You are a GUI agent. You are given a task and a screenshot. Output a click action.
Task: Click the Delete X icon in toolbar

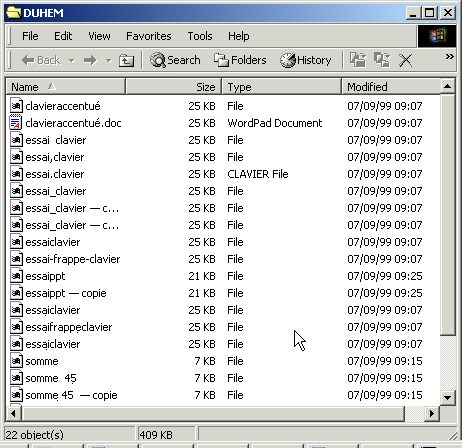[406, 60]
